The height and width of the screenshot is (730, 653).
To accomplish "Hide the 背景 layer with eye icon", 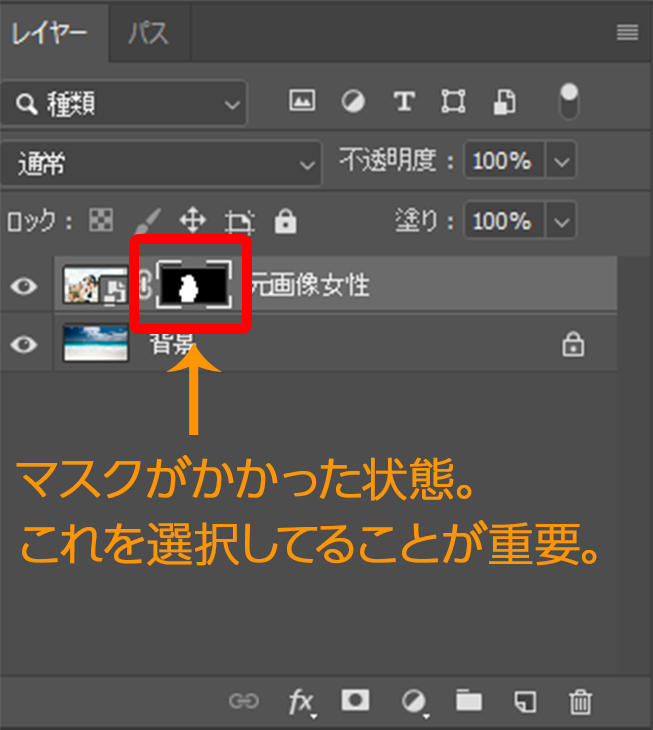I will click(24, 345).
